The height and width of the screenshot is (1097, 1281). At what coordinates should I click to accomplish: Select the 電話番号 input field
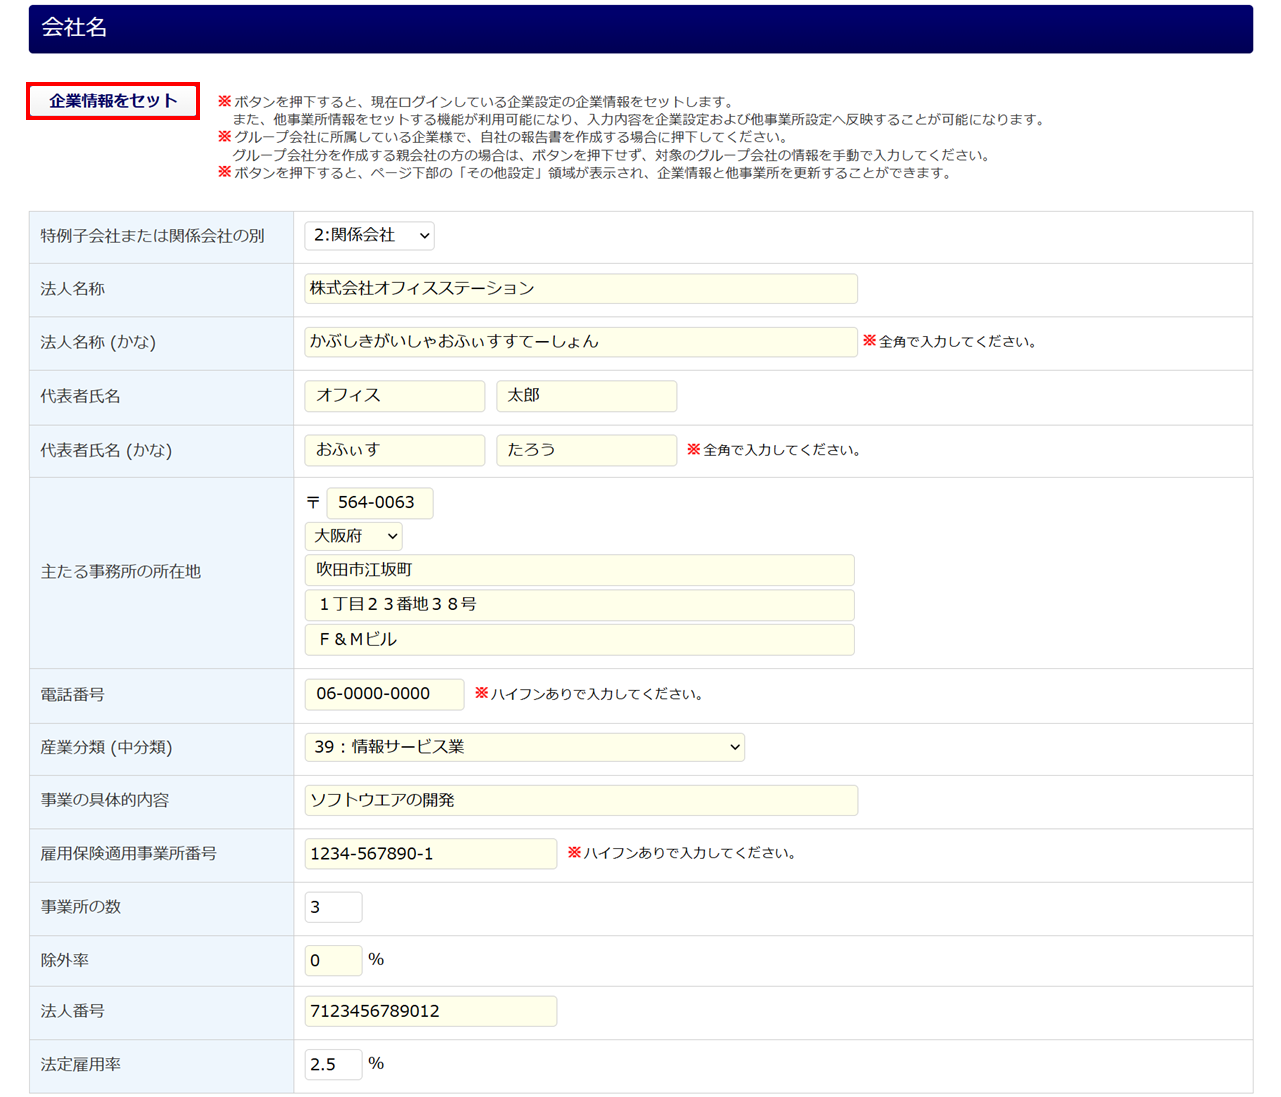(385, 694)
